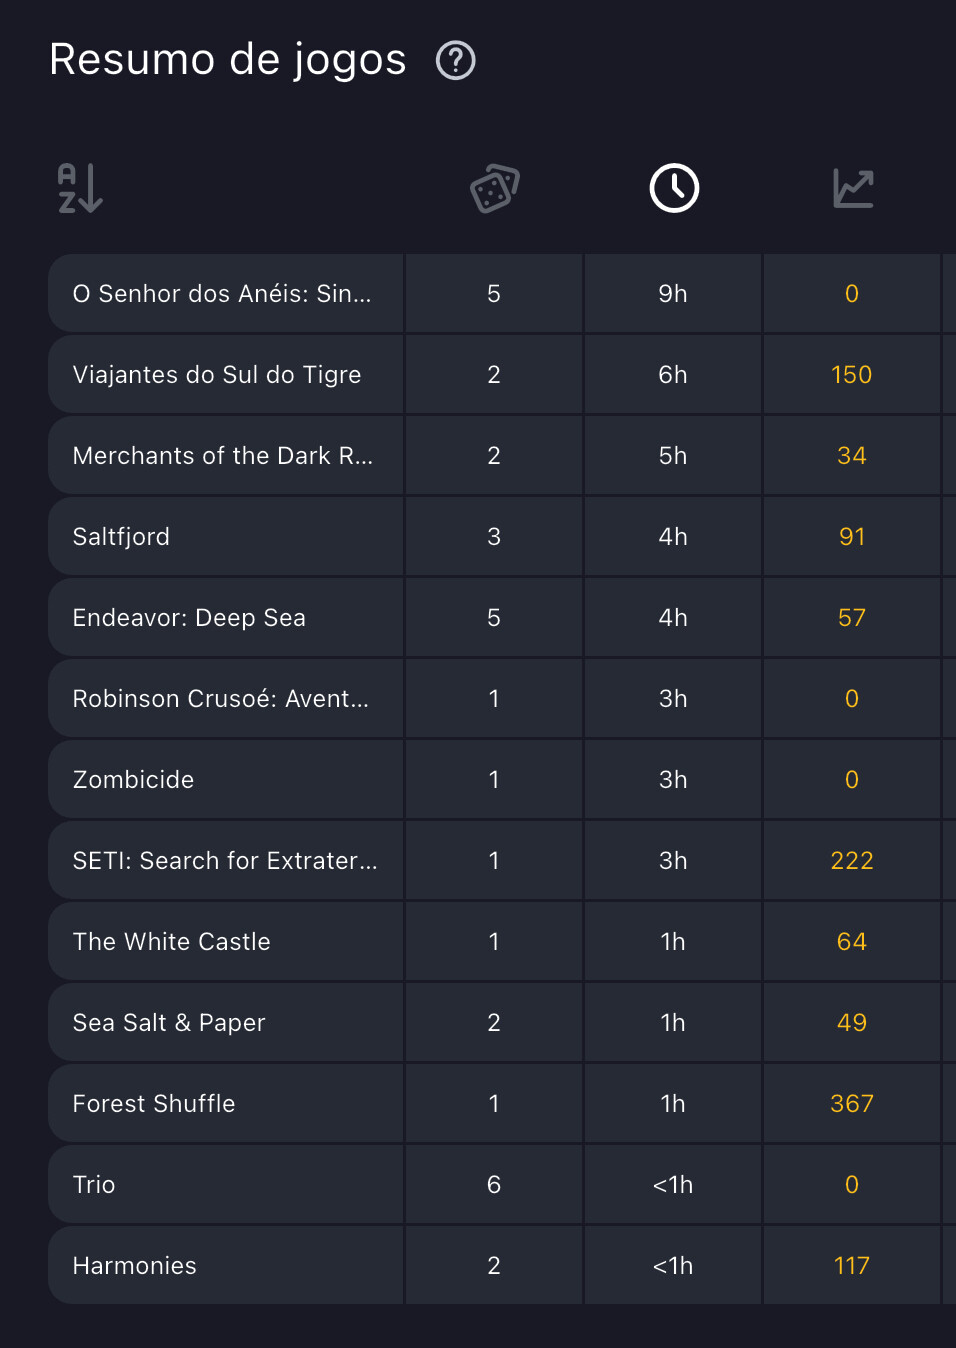Open the Trio game row
The height and width of the screenshot is (1348, 956).
coord(95,1185)
